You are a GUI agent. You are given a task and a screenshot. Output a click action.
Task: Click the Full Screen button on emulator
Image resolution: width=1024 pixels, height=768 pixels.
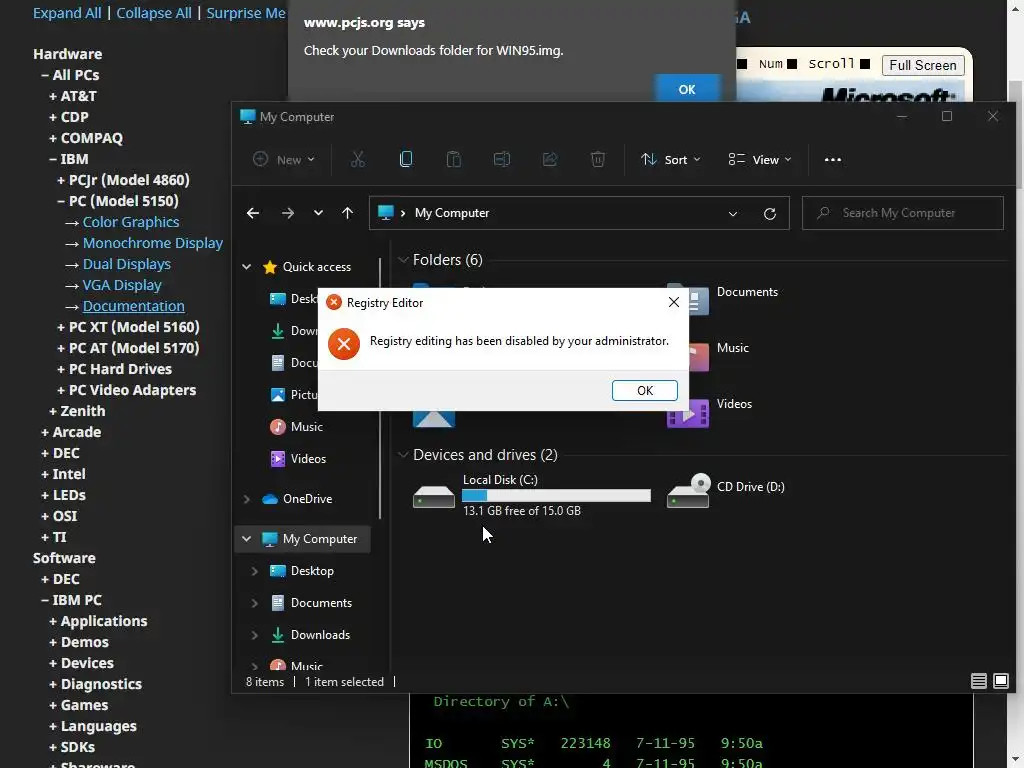(923, 65)
